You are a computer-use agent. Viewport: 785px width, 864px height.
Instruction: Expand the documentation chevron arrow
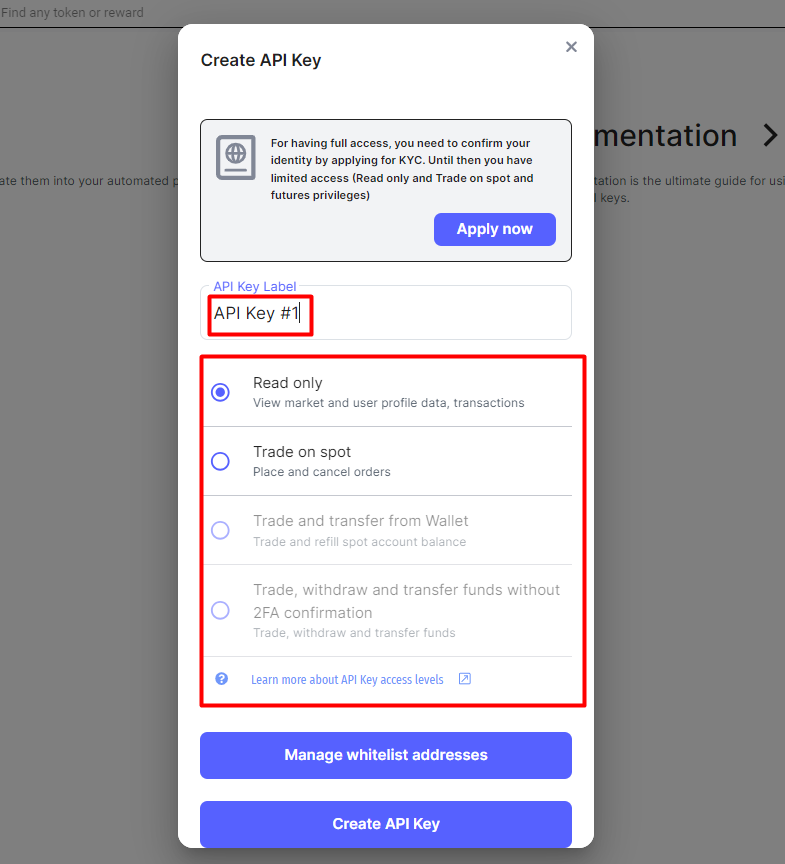point(770,135)
